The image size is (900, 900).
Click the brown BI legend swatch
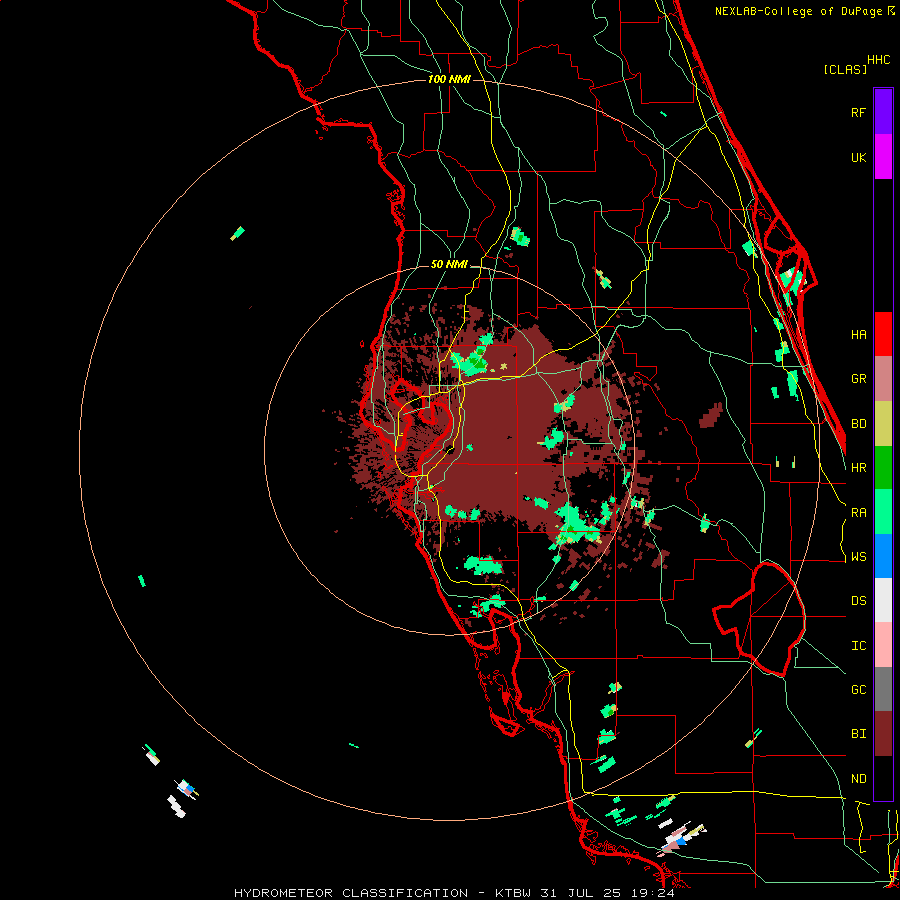click(883, 734)
